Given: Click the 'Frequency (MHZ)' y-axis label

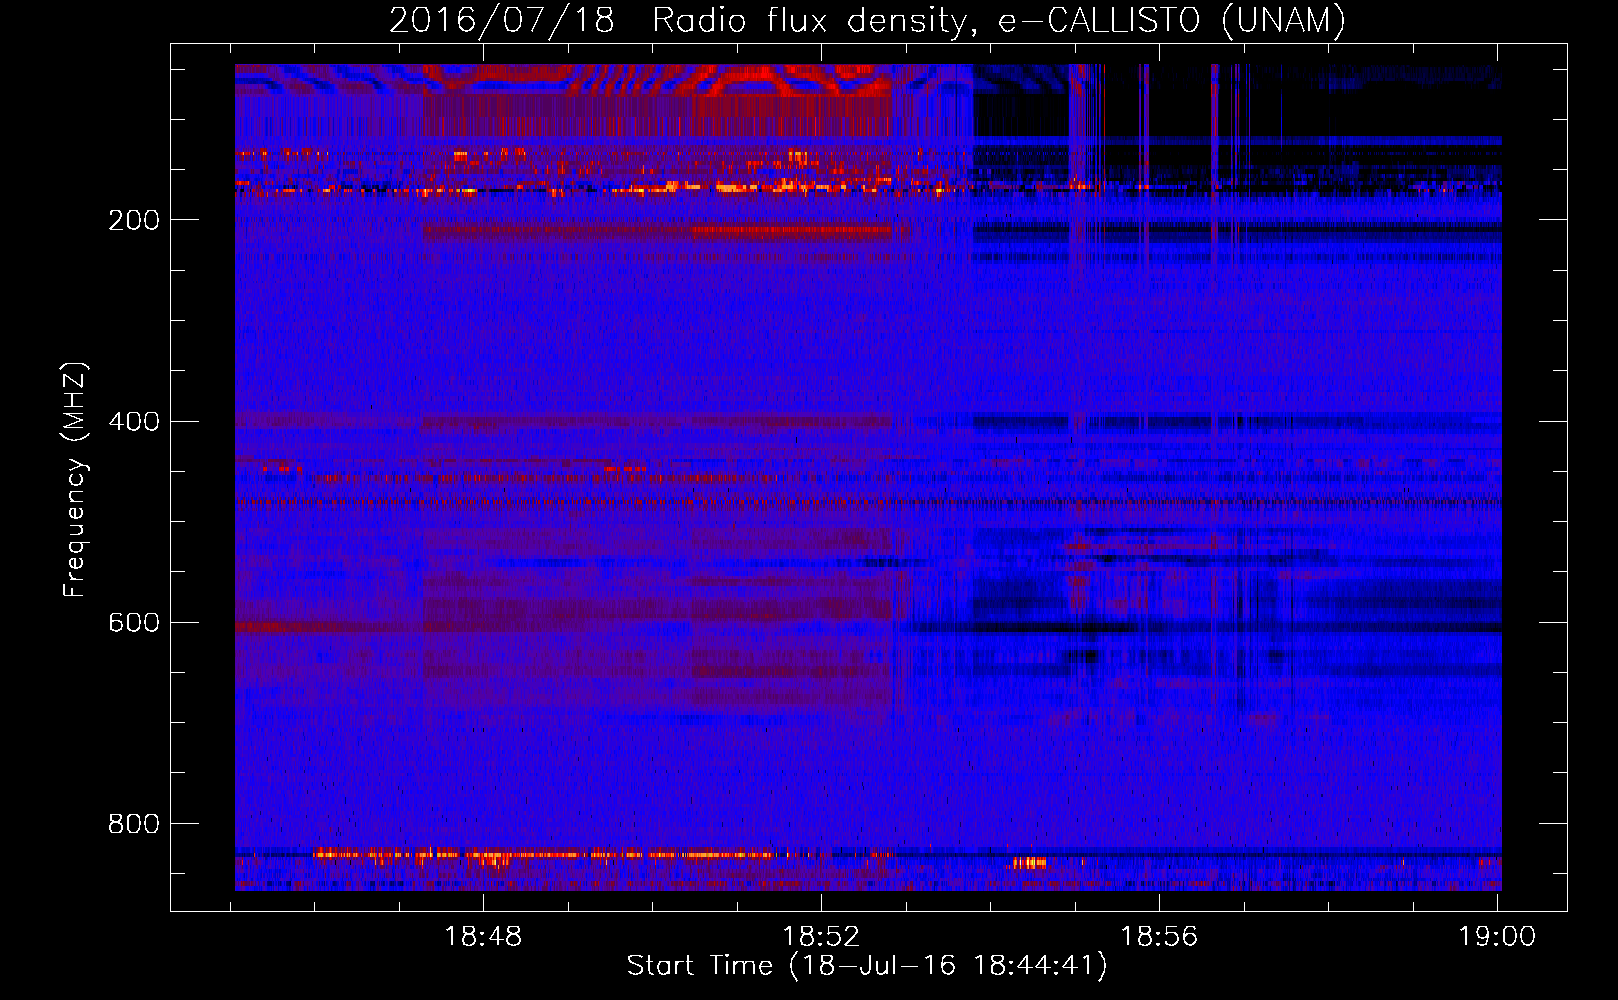Looking at the screenshot, I should pos(75,479).
